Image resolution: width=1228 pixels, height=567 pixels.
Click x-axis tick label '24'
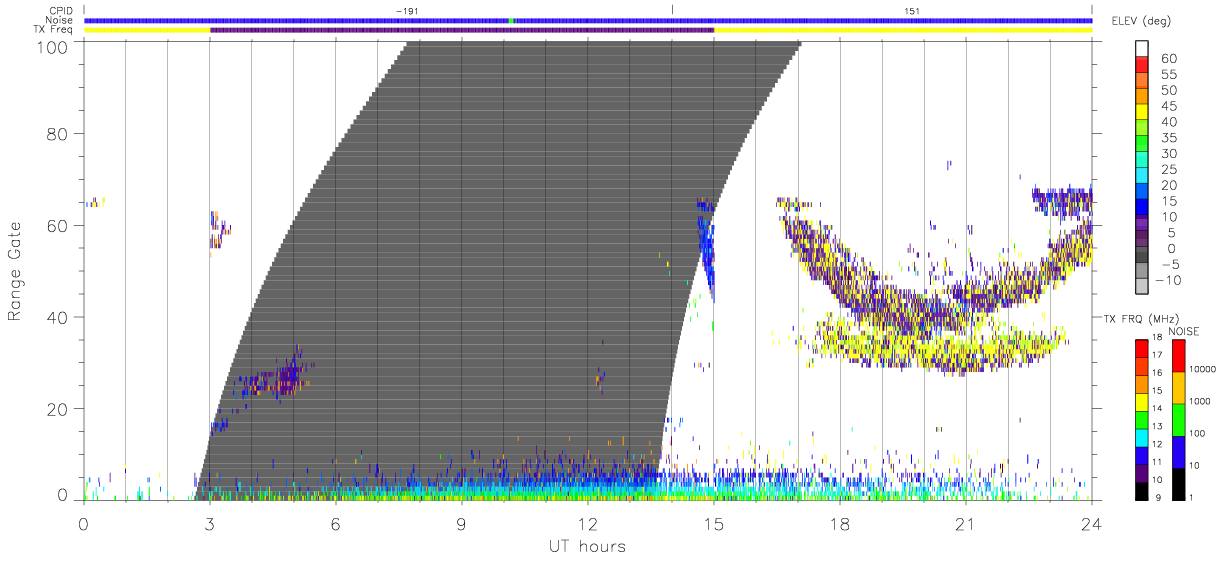click(x=1092, y=523)
